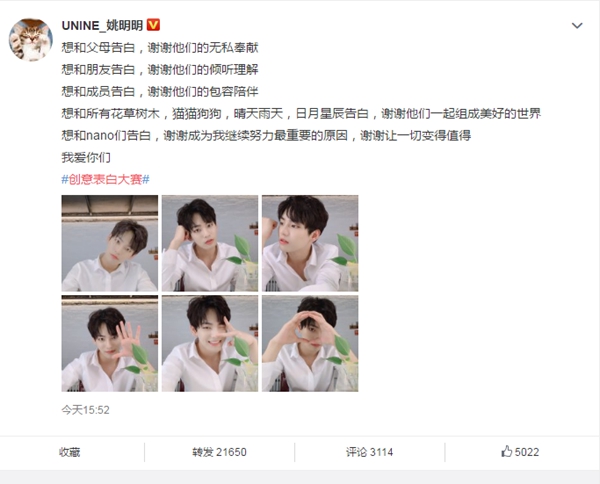Viewport: 600px width, 484px height.
Task: Open third photo looking sideways
Action: pyautogui.click(x=310, y=243)
